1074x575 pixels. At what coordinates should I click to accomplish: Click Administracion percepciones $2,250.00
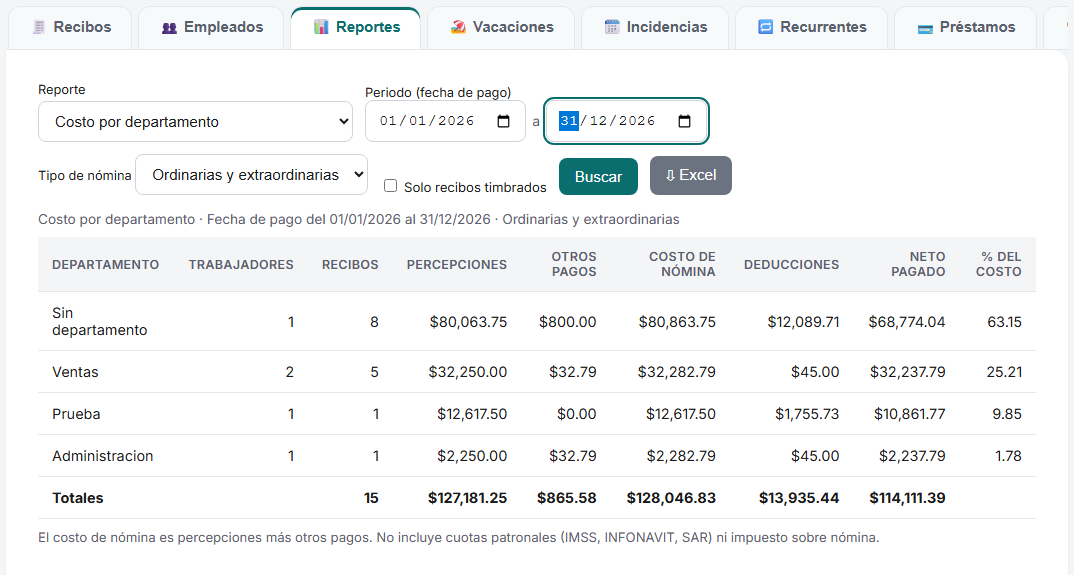[472, 456]
